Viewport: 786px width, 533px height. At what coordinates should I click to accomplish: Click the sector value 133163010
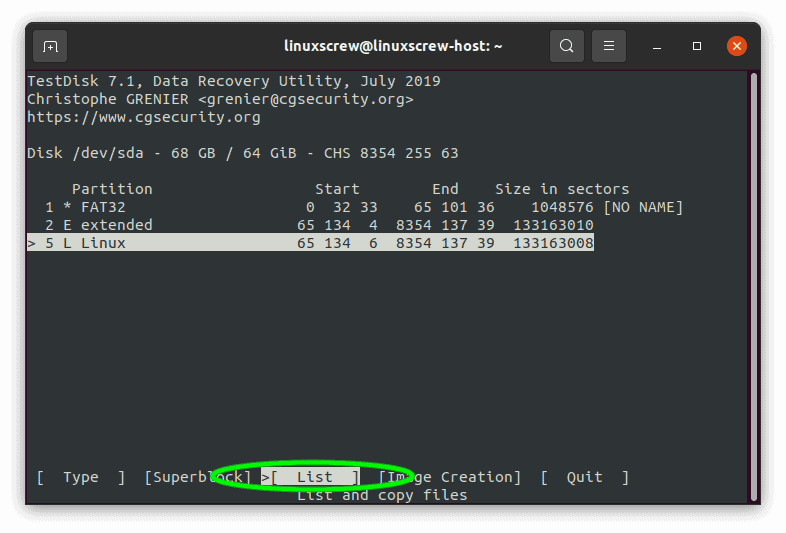pyautogui.click(x=553, y=225)
